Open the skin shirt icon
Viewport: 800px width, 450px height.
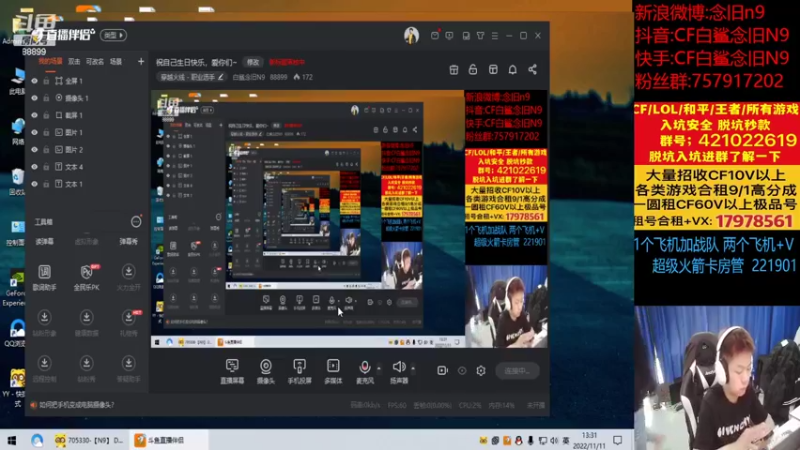pyautogui.click(x=480, y=36)
